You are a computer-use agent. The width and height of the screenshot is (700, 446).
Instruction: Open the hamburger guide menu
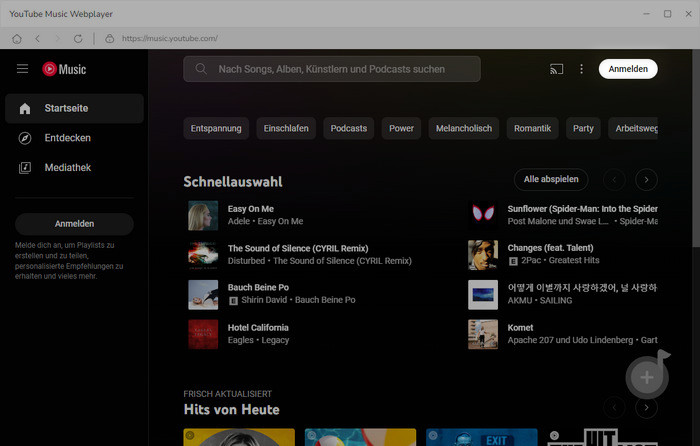coord(22,69)
